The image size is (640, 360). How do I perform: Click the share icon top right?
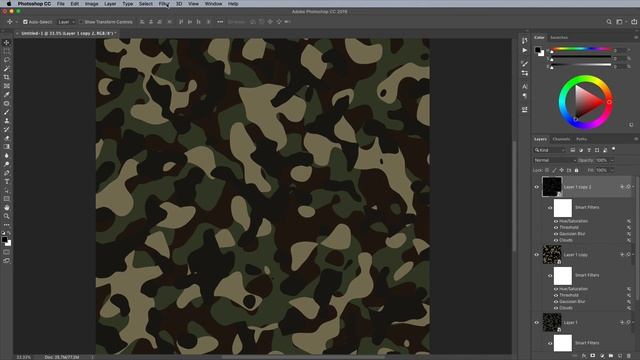tap(634, 22)
